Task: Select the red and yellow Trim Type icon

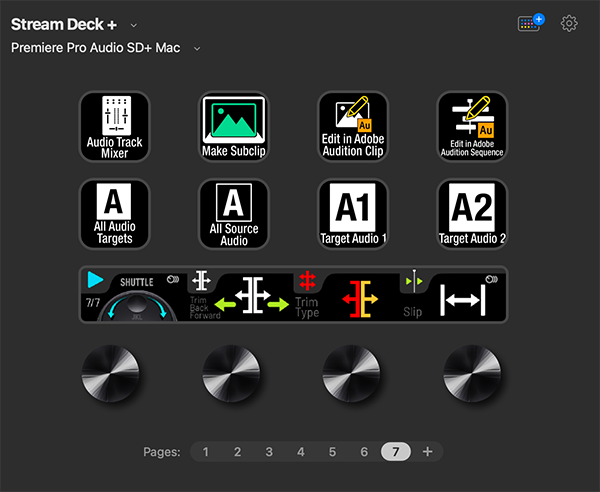Action: click(360, 299)
